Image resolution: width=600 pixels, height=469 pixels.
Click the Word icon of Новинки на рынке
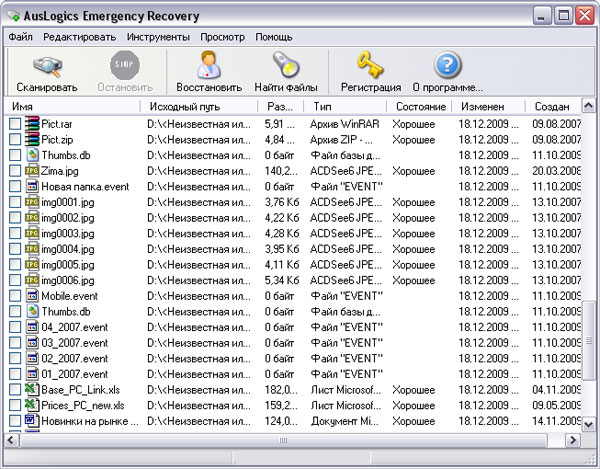[x=32, y=421]
